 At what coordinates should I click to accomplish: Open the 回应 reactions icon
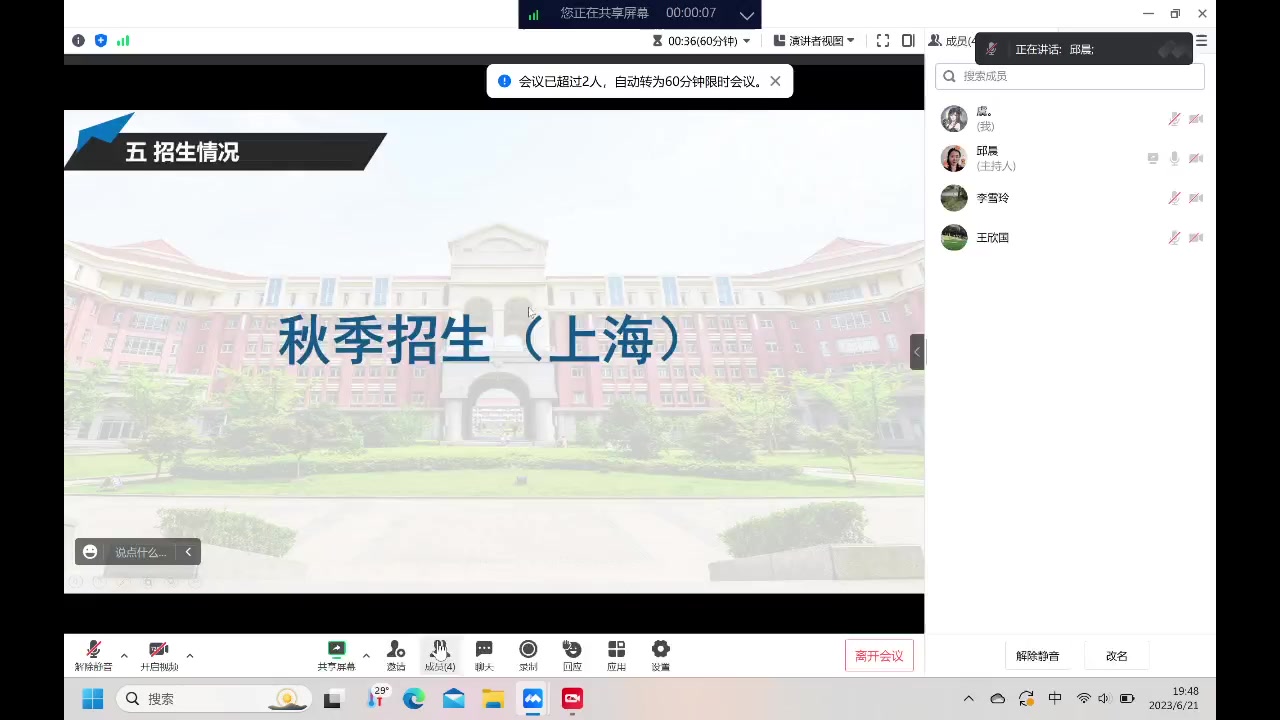click(572, 656)
